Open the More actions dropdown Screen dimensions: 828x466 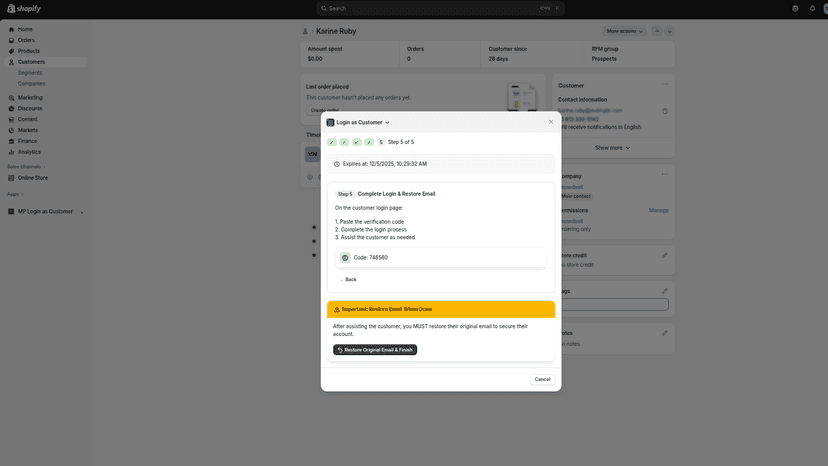(624, 31)
